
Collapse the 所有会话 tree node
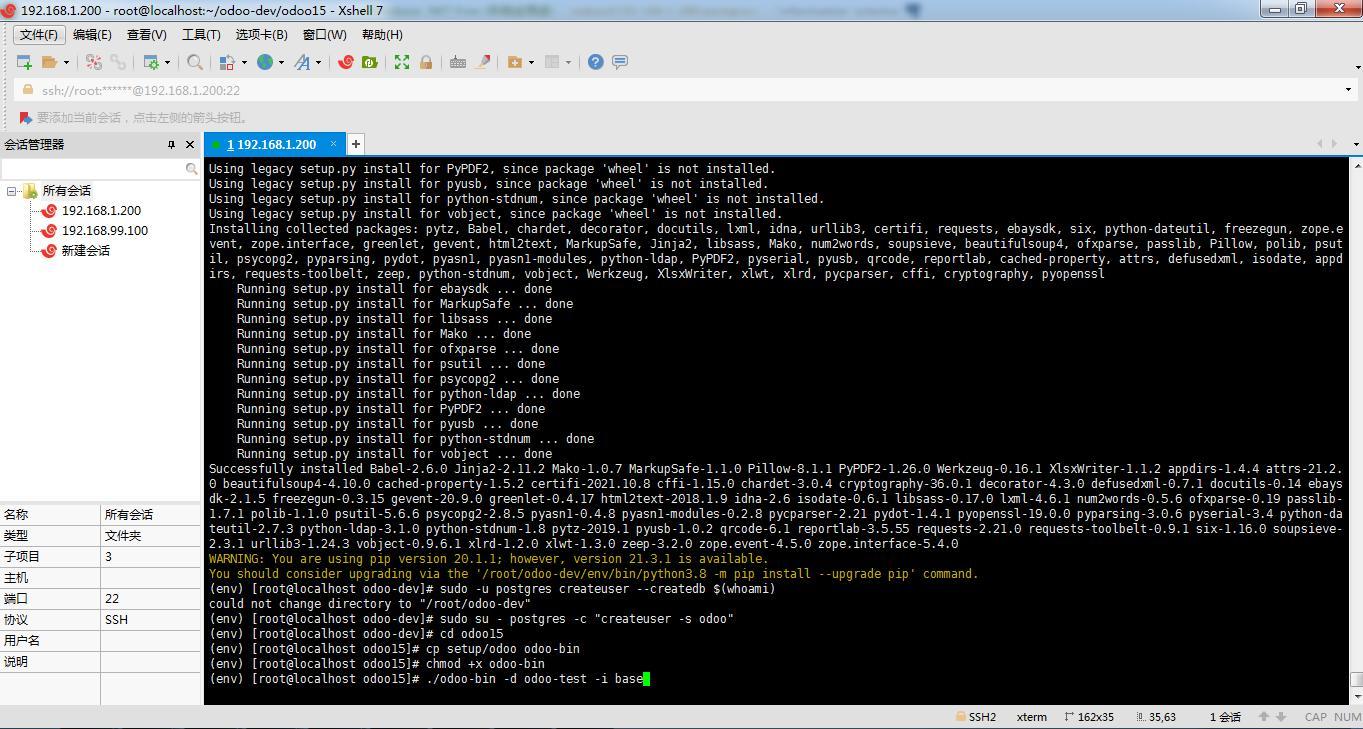coord(12,191)
